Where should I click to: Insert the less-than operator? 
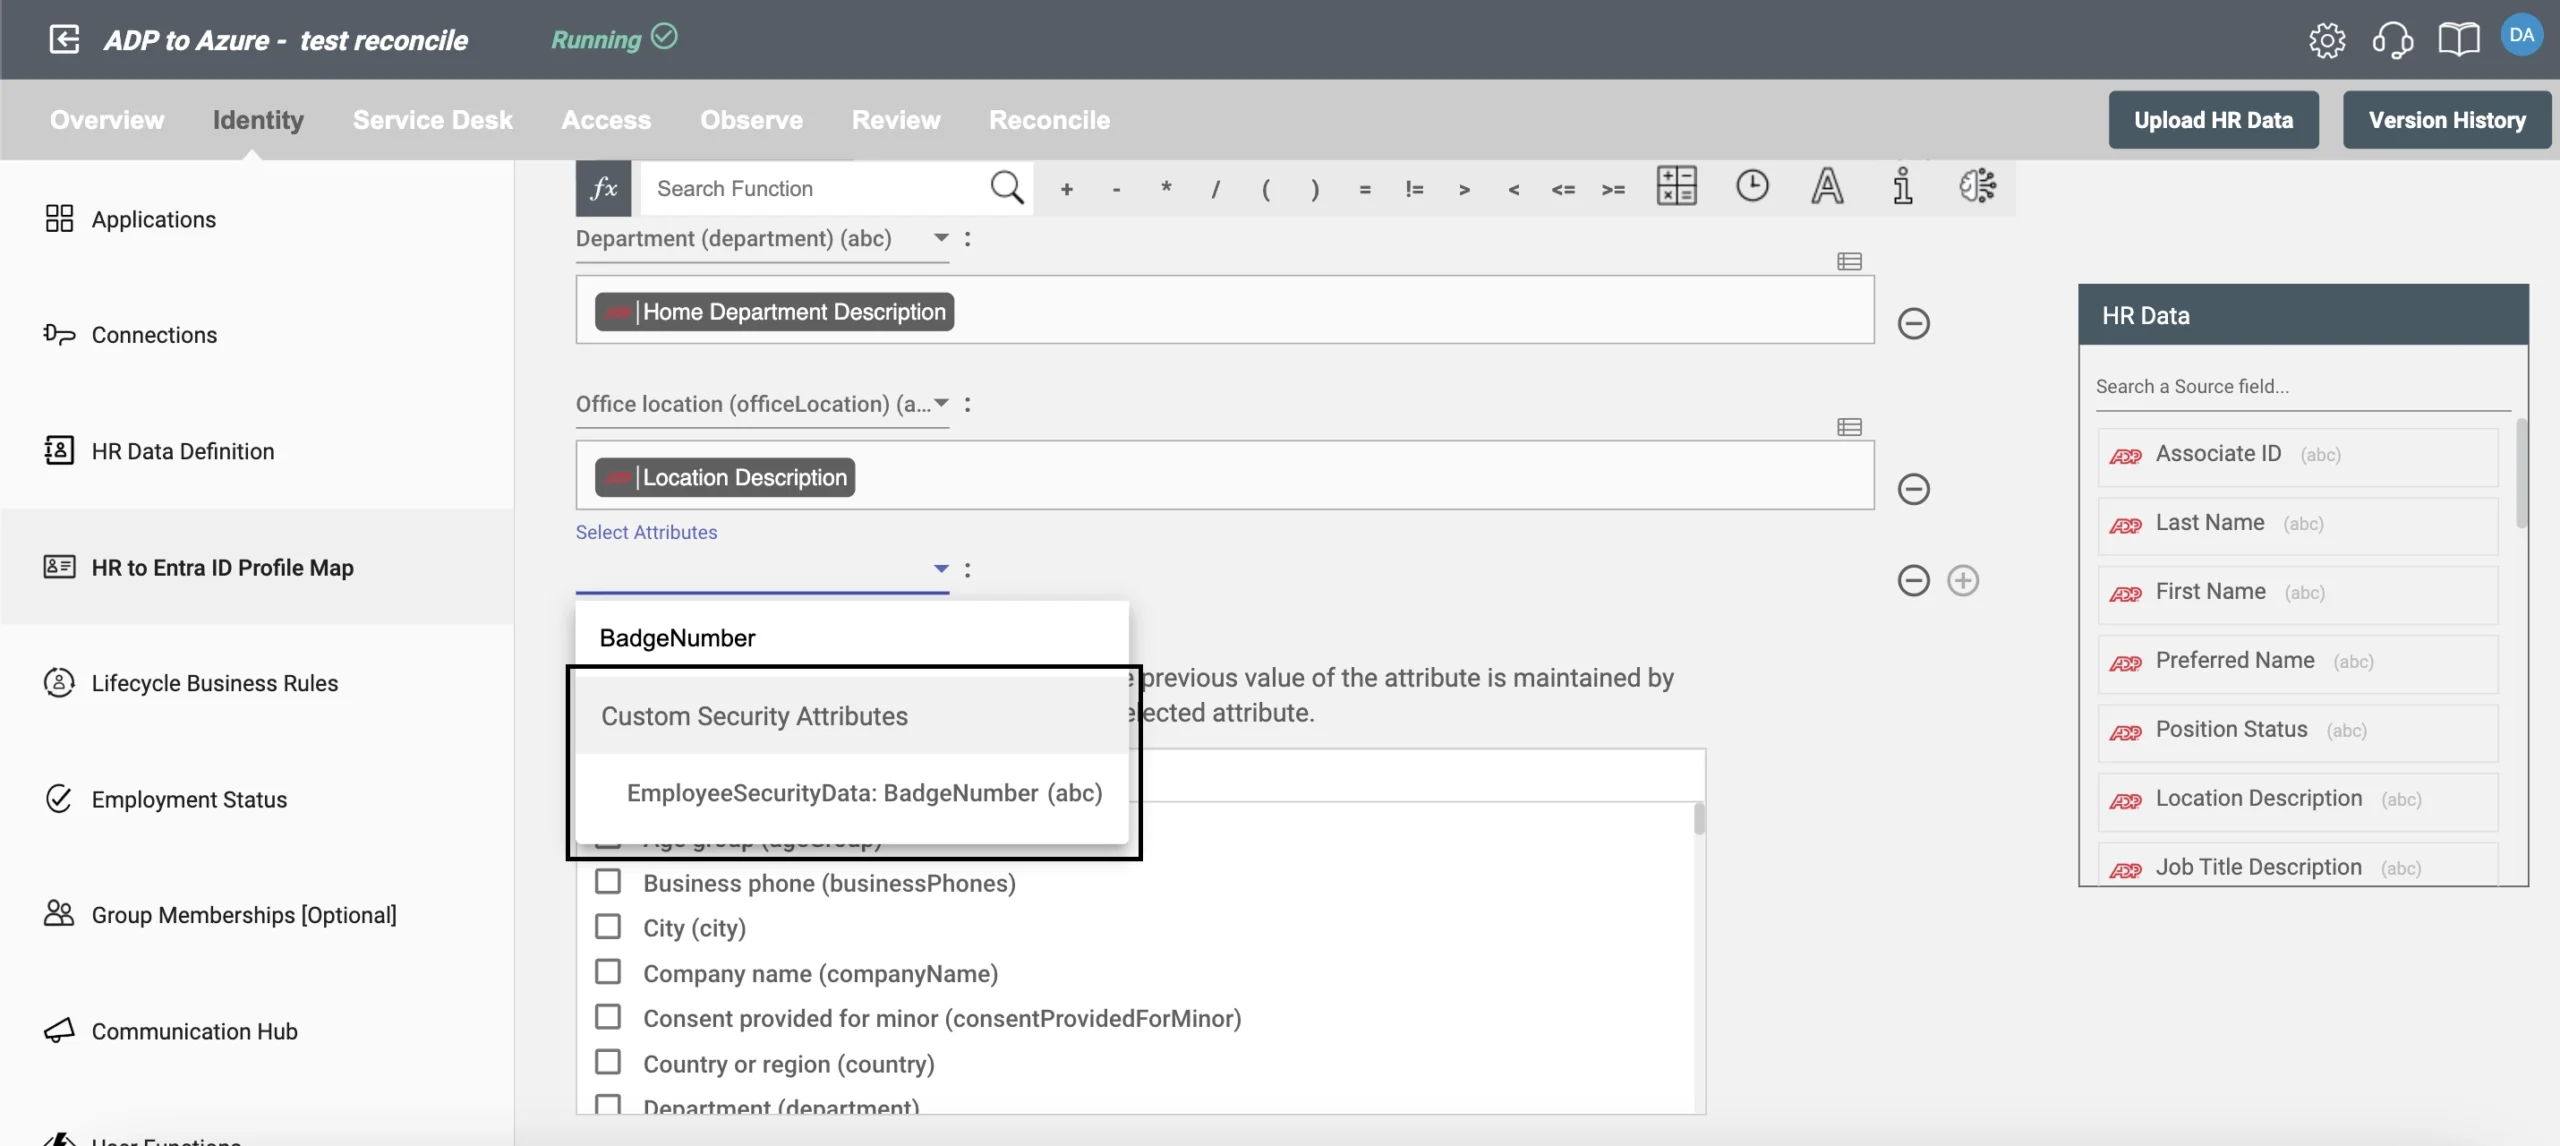click(x=1513, y=189)
